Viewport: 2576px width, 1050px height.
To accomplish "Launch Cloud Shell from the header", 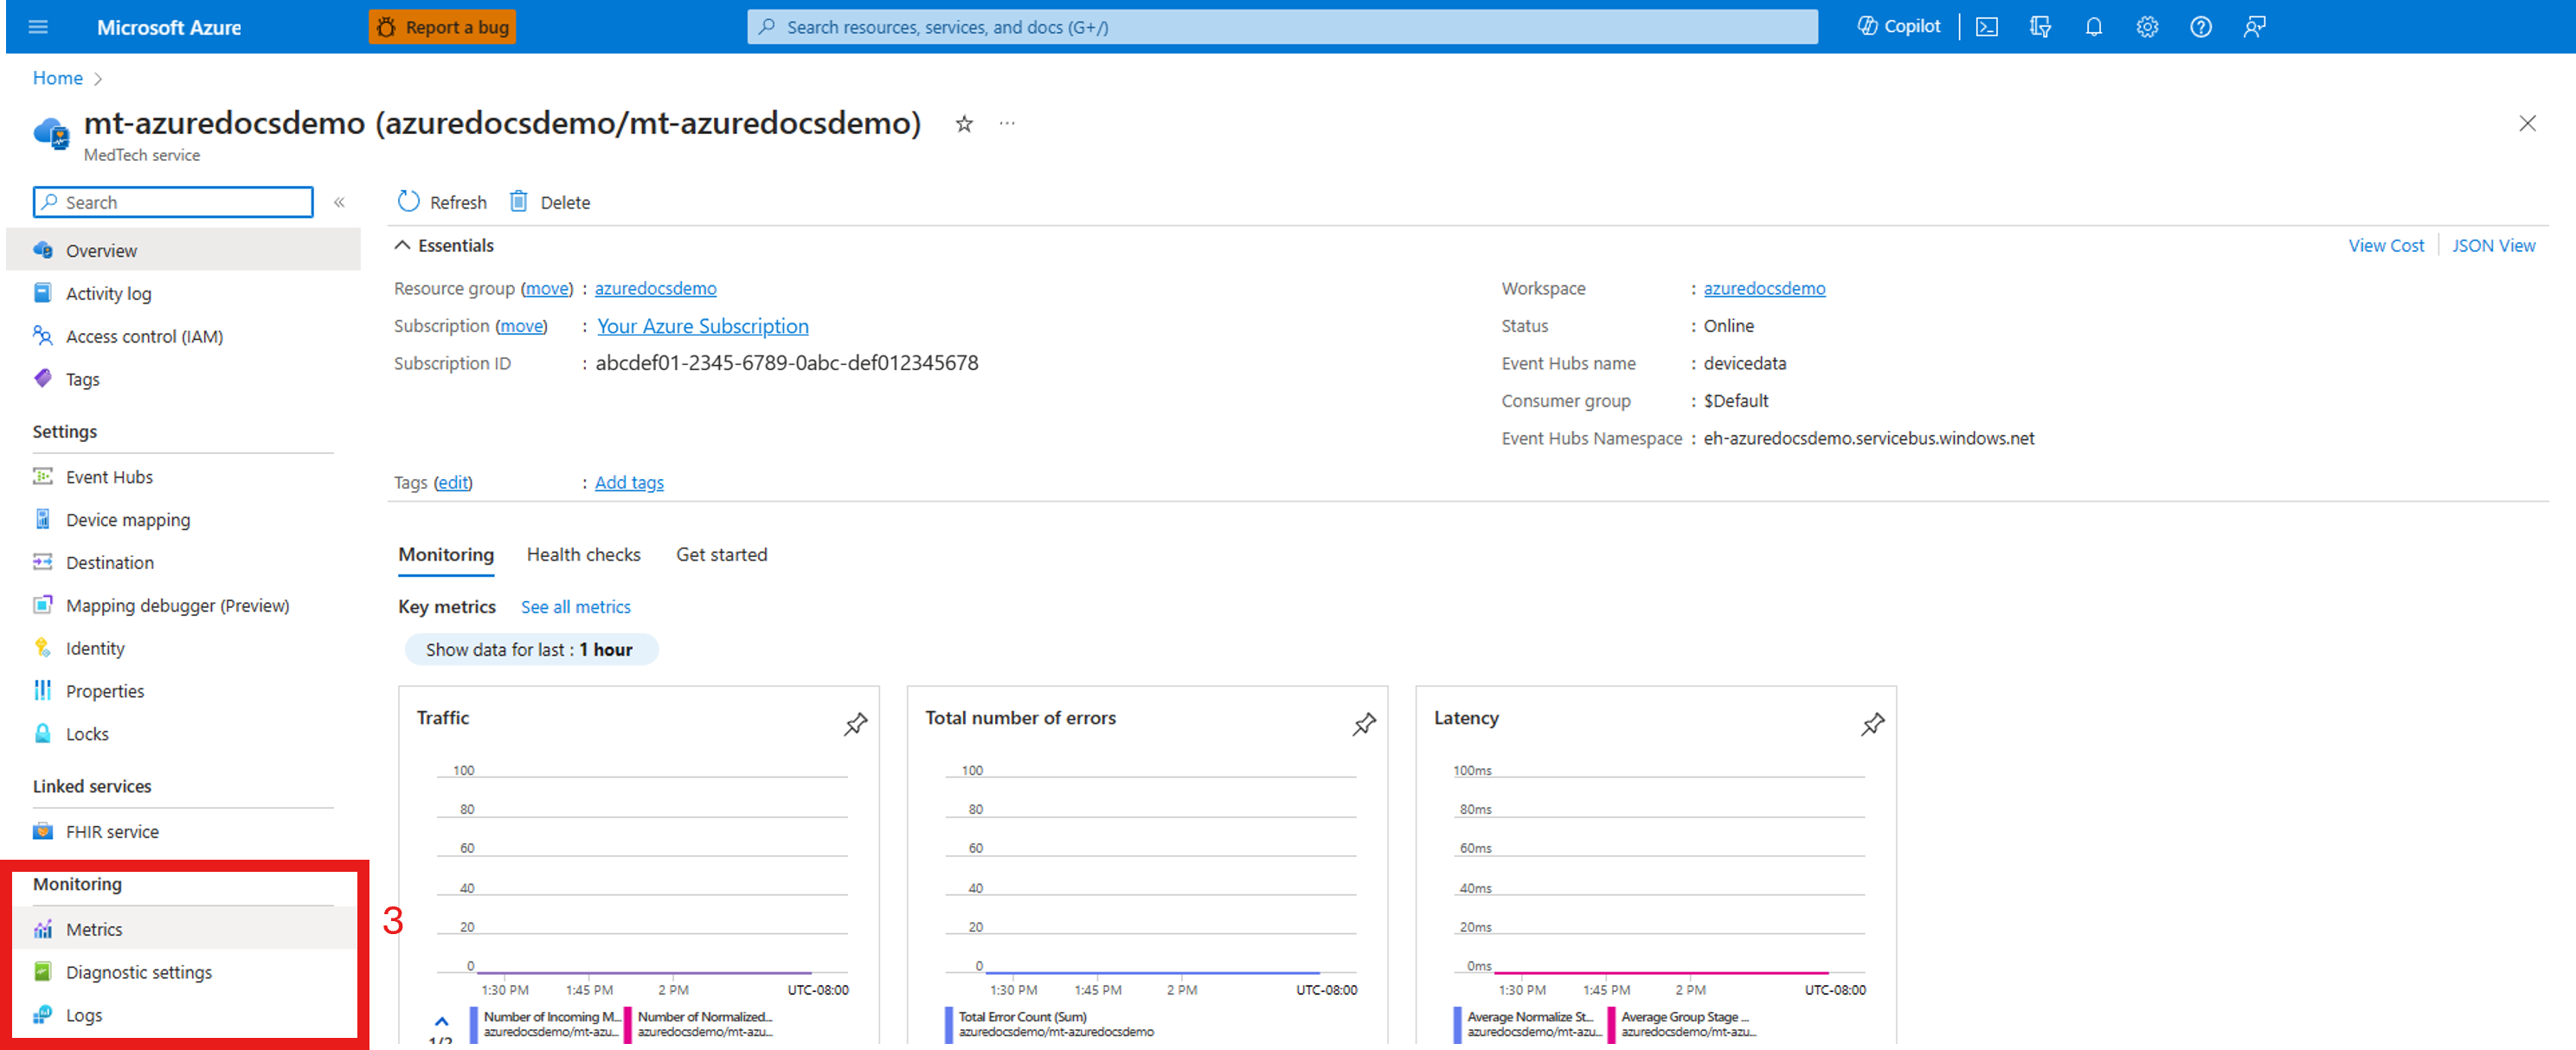I will [1987, 27].
